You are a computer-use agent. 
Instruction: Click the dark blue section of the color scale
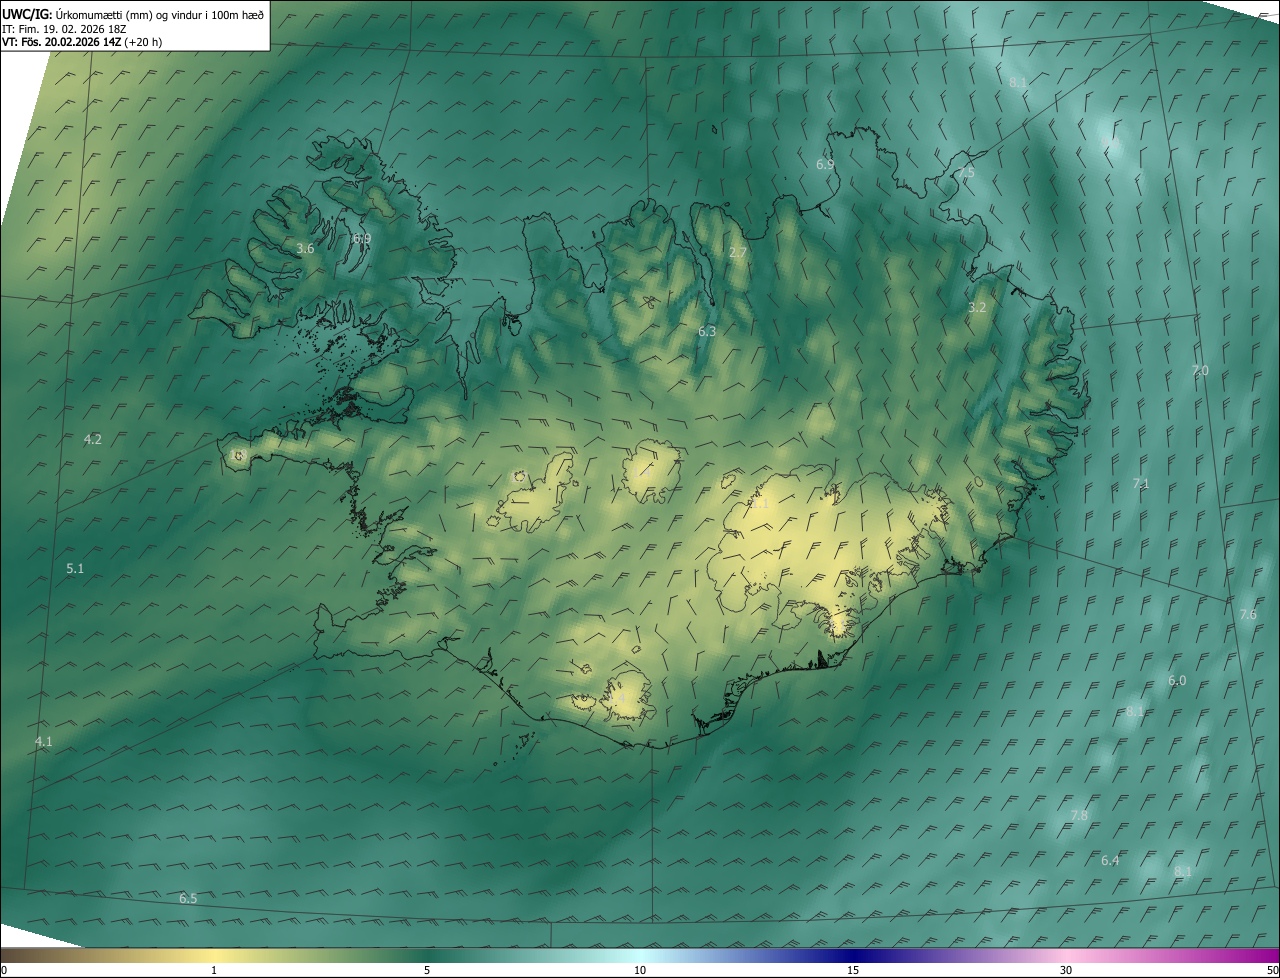853,955
